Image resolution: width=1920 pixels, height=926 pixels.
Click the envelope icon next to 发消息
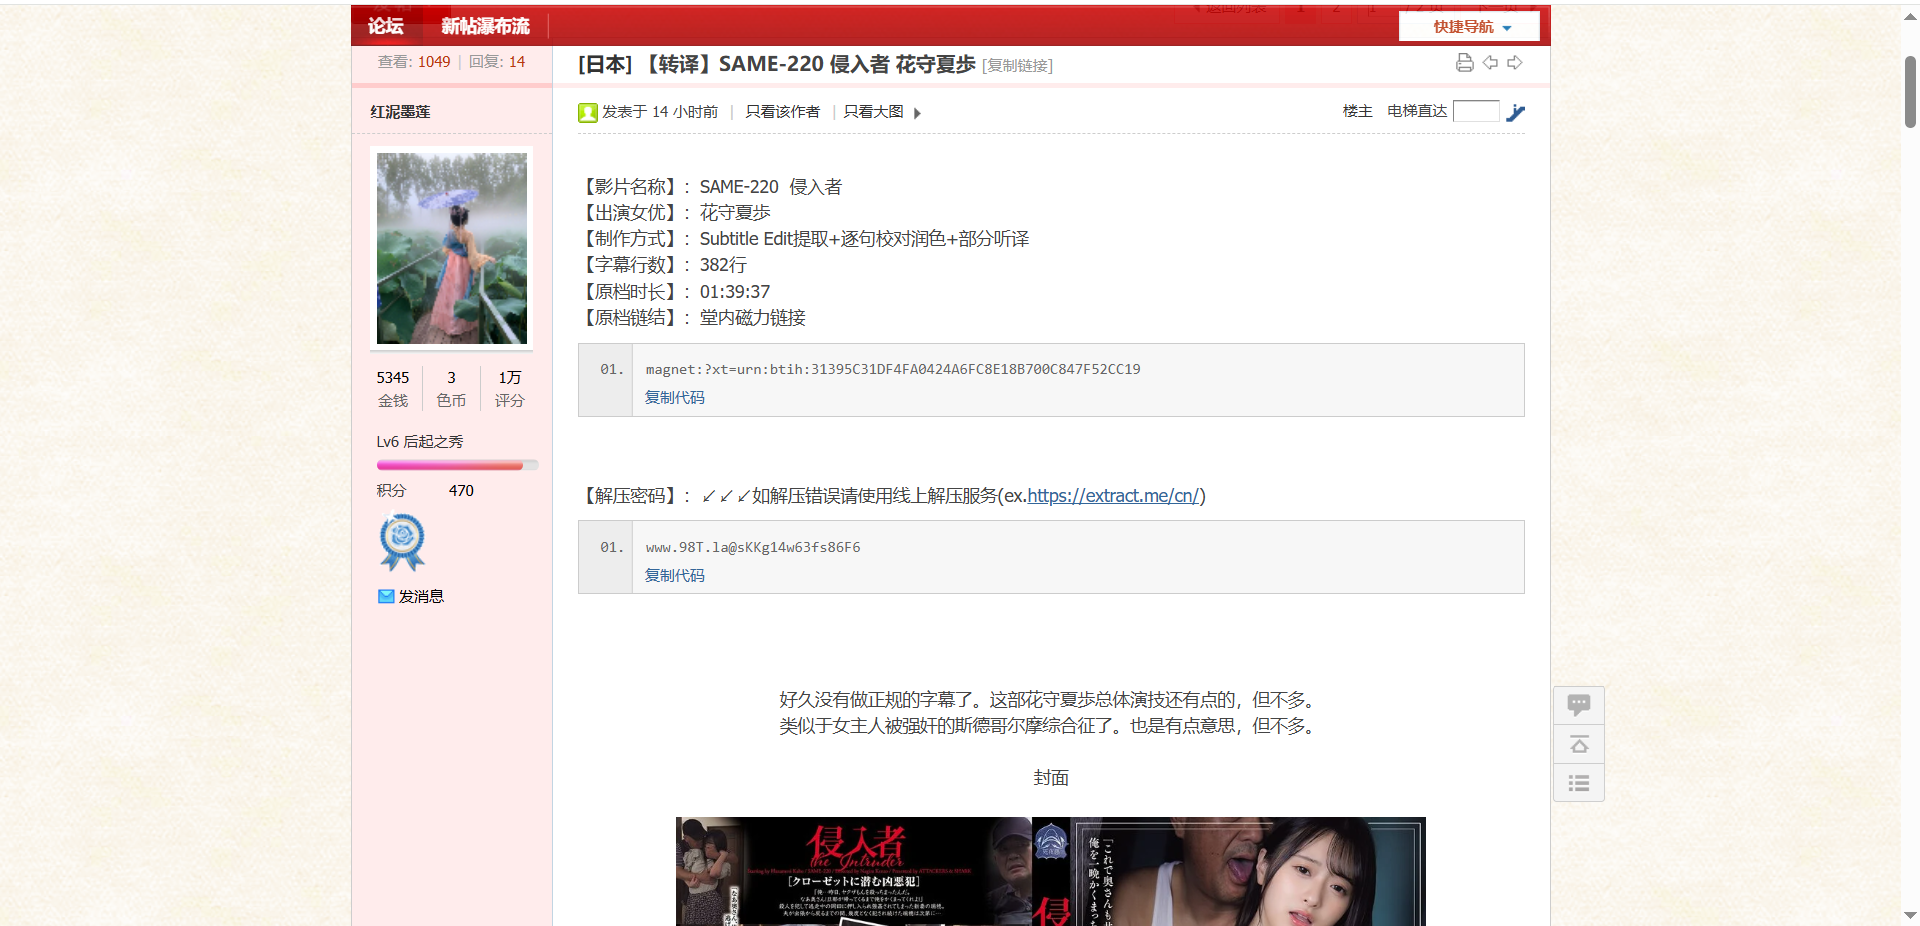[386, 596]
